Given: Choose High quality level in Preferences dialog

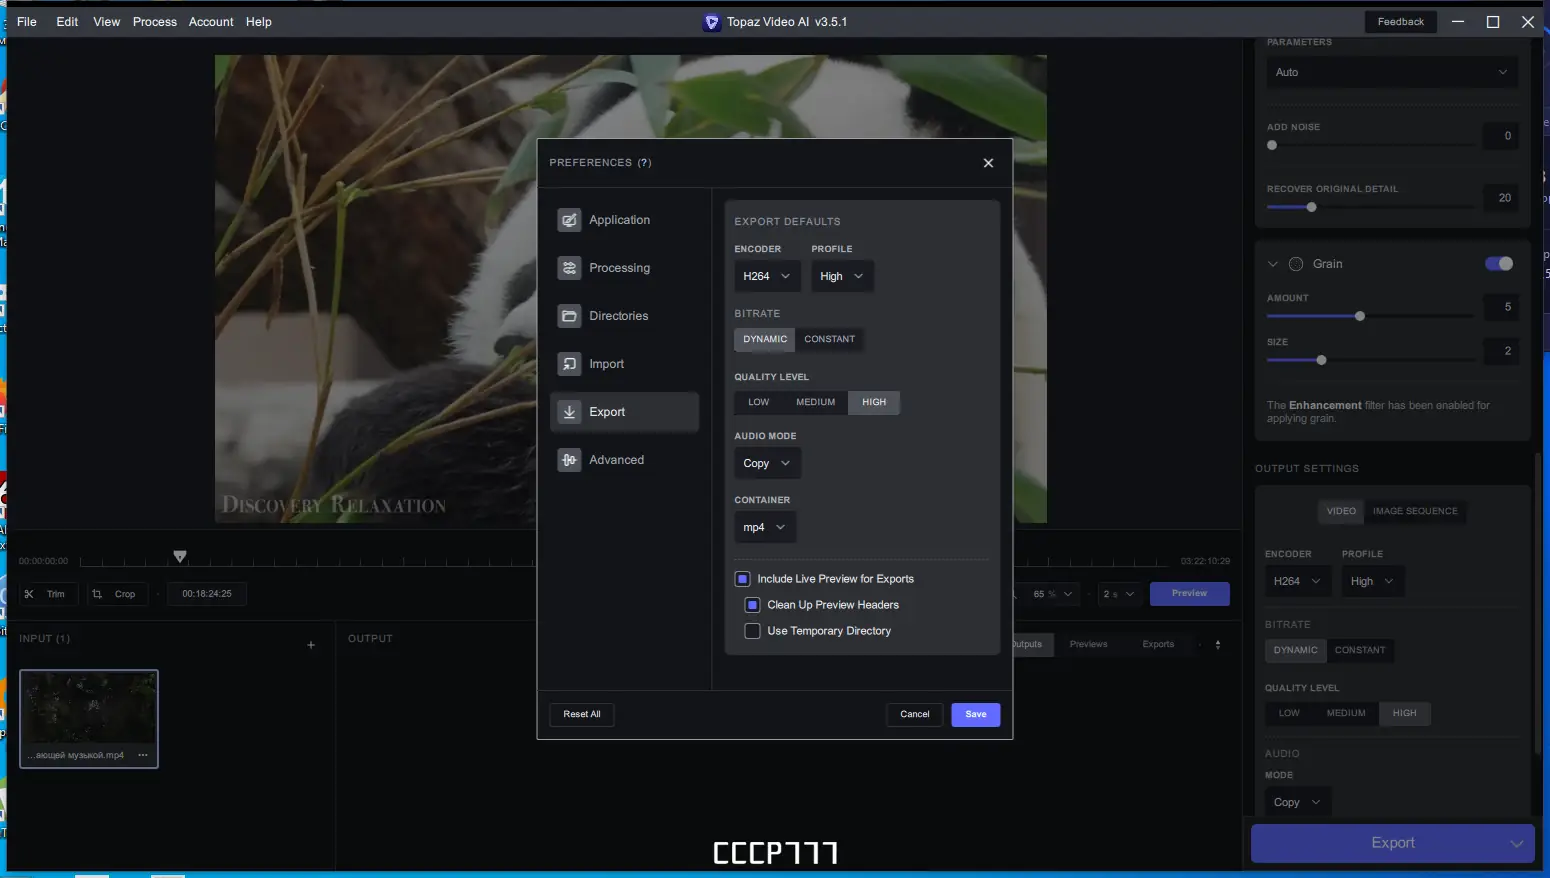Looking at the screenshot, I should coord(874,402).
